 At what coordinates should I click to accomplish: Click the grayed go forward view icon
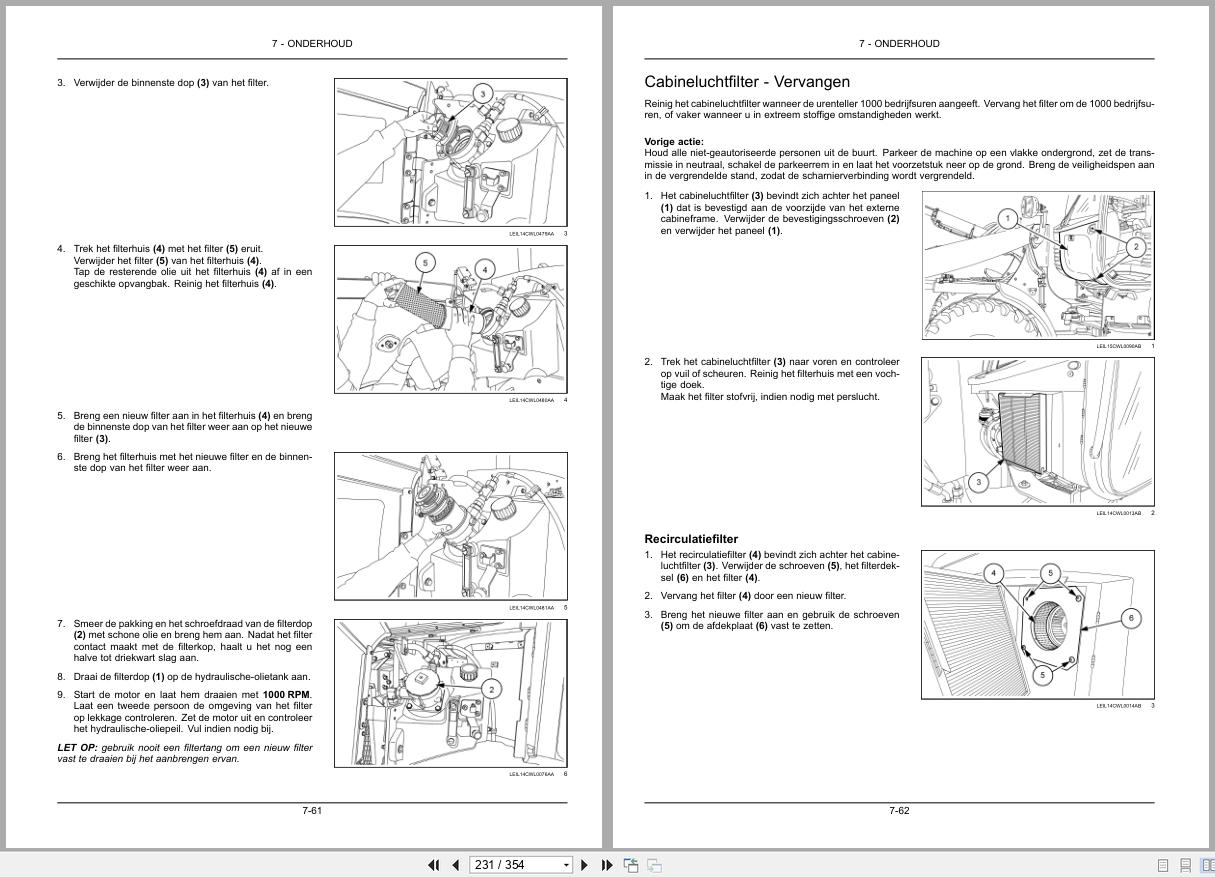(655, 865)
